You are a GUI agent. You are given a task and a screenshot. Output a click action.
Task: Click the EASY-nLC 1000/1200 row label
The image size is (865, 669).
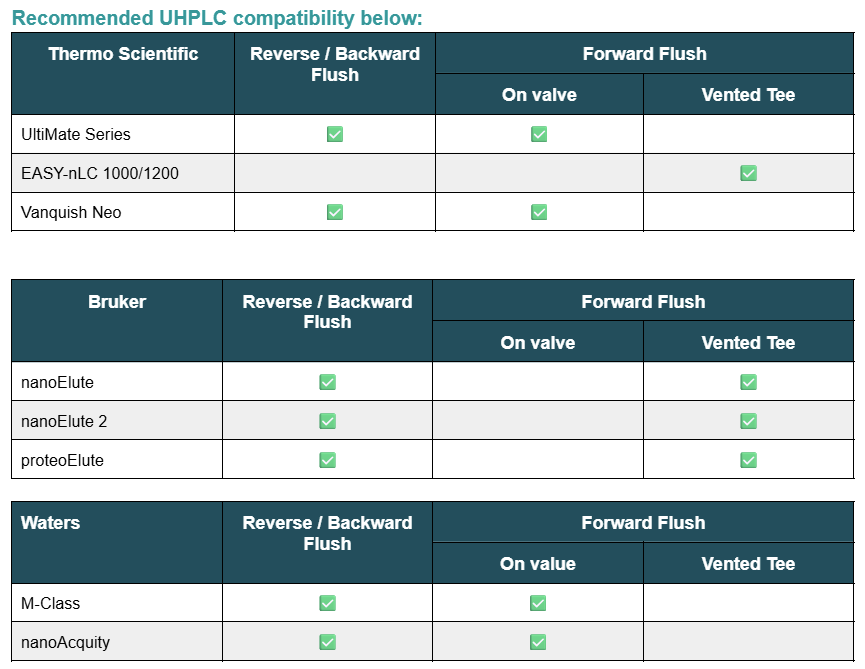(x=100, y=173)
